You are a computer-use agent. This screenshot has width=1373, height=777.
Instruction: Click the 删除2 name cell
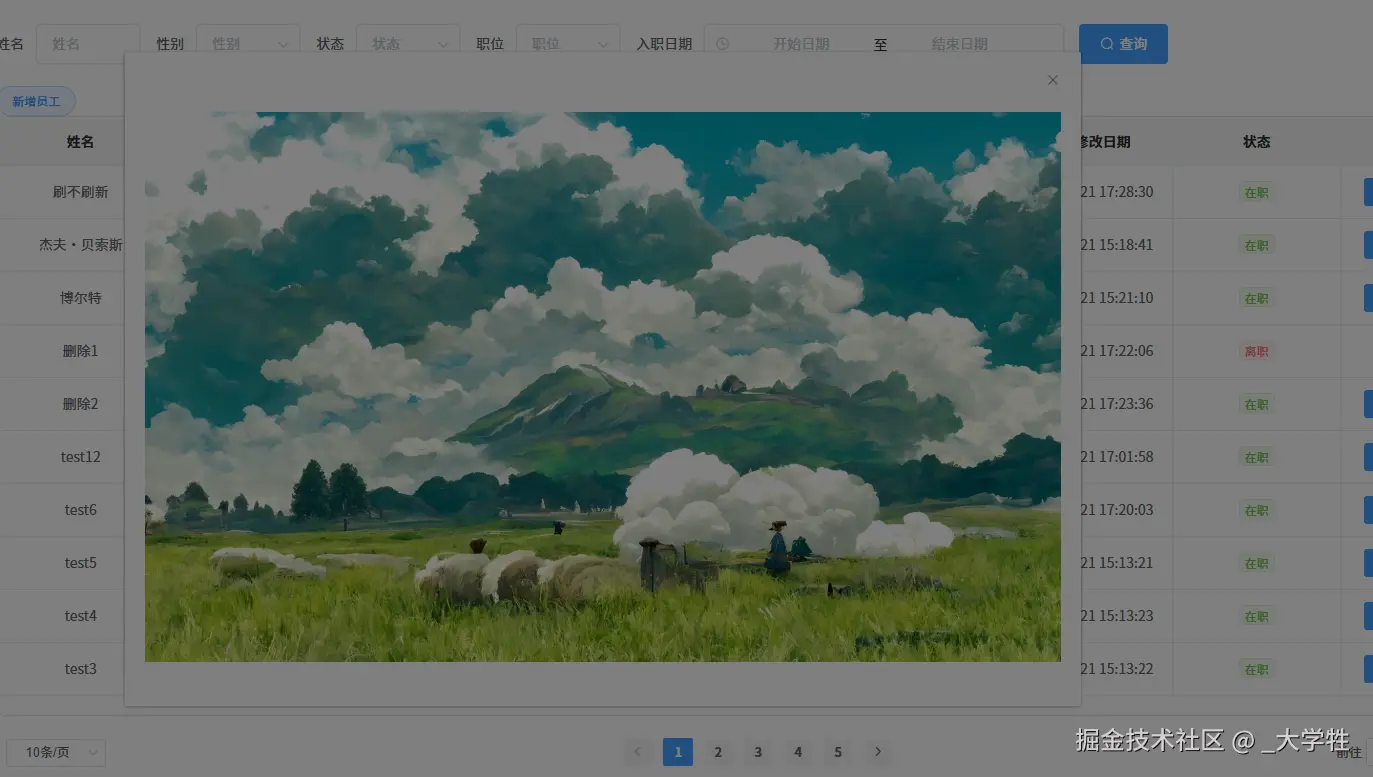point(81,404)
